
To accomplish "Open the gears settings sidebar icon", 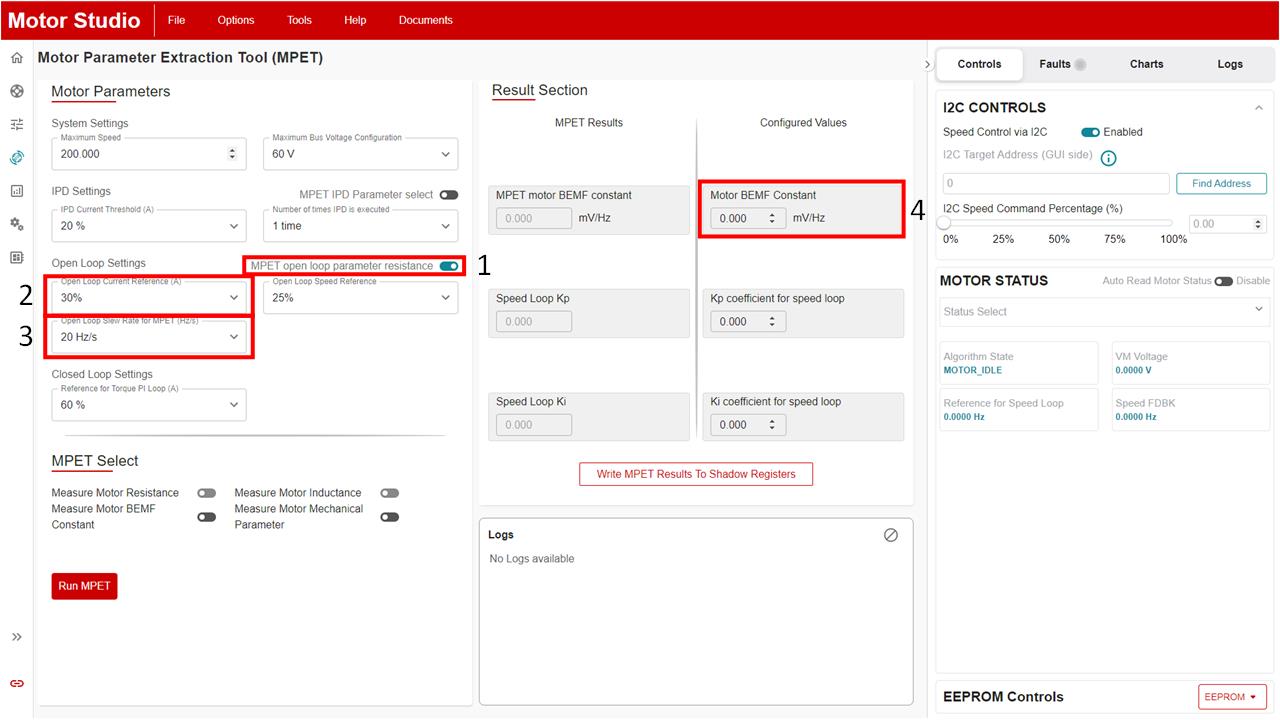I will (17, 224).
